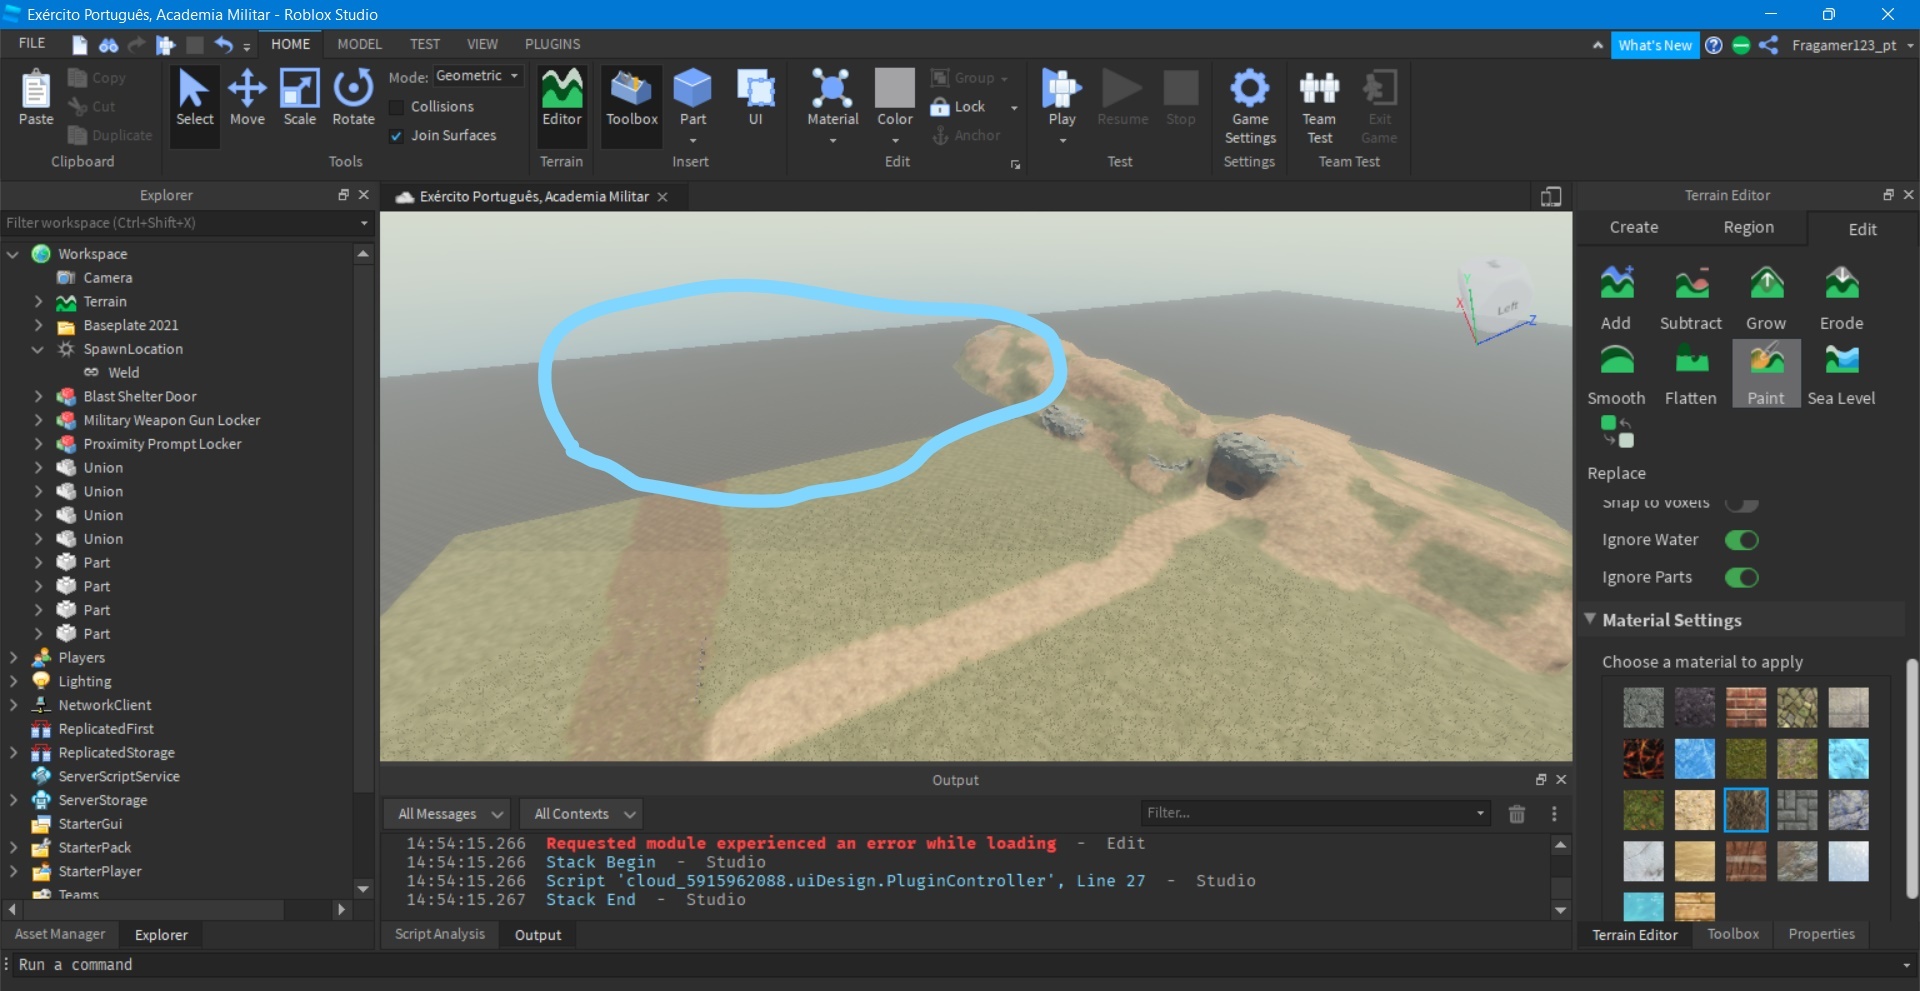
Task: Switch to the Toolbox panel tab
Action: 1733,934
